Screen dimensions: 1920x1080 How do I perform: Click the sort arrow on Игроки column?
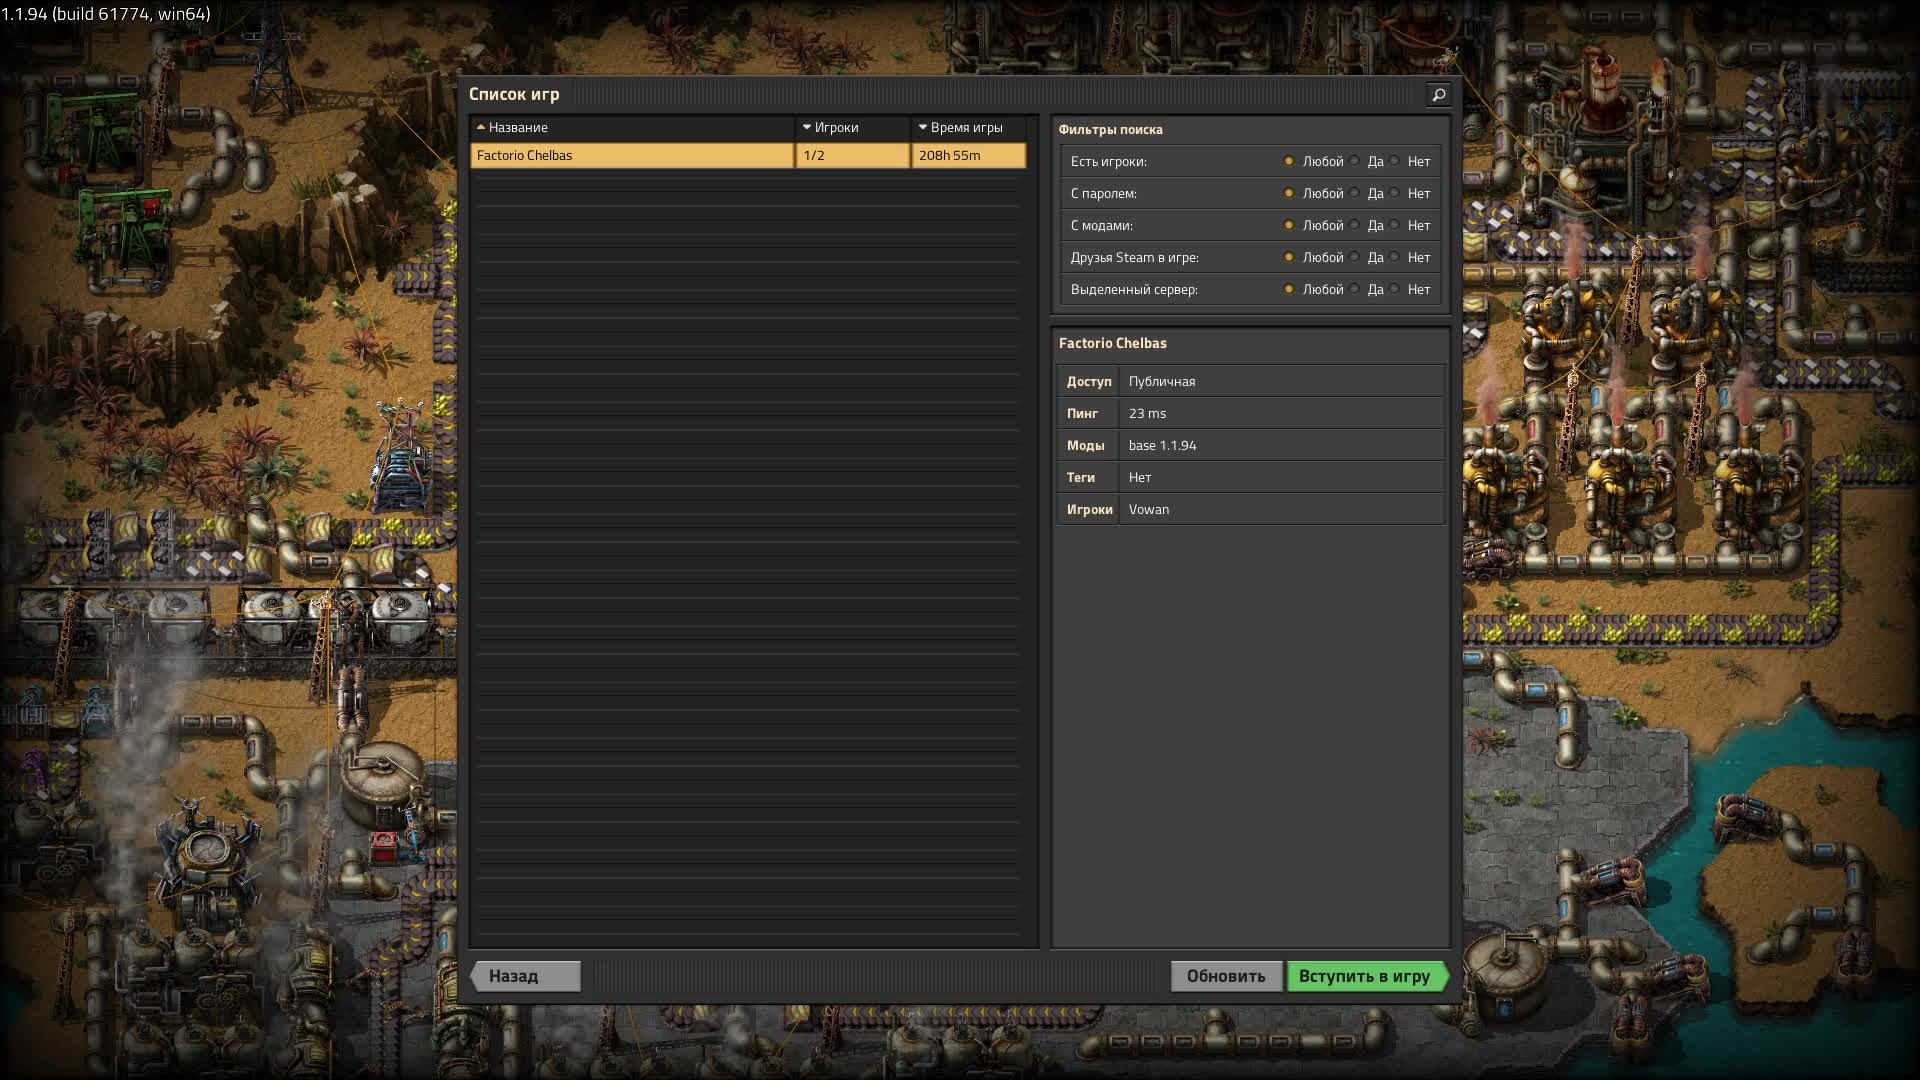(x=807, y=128)
